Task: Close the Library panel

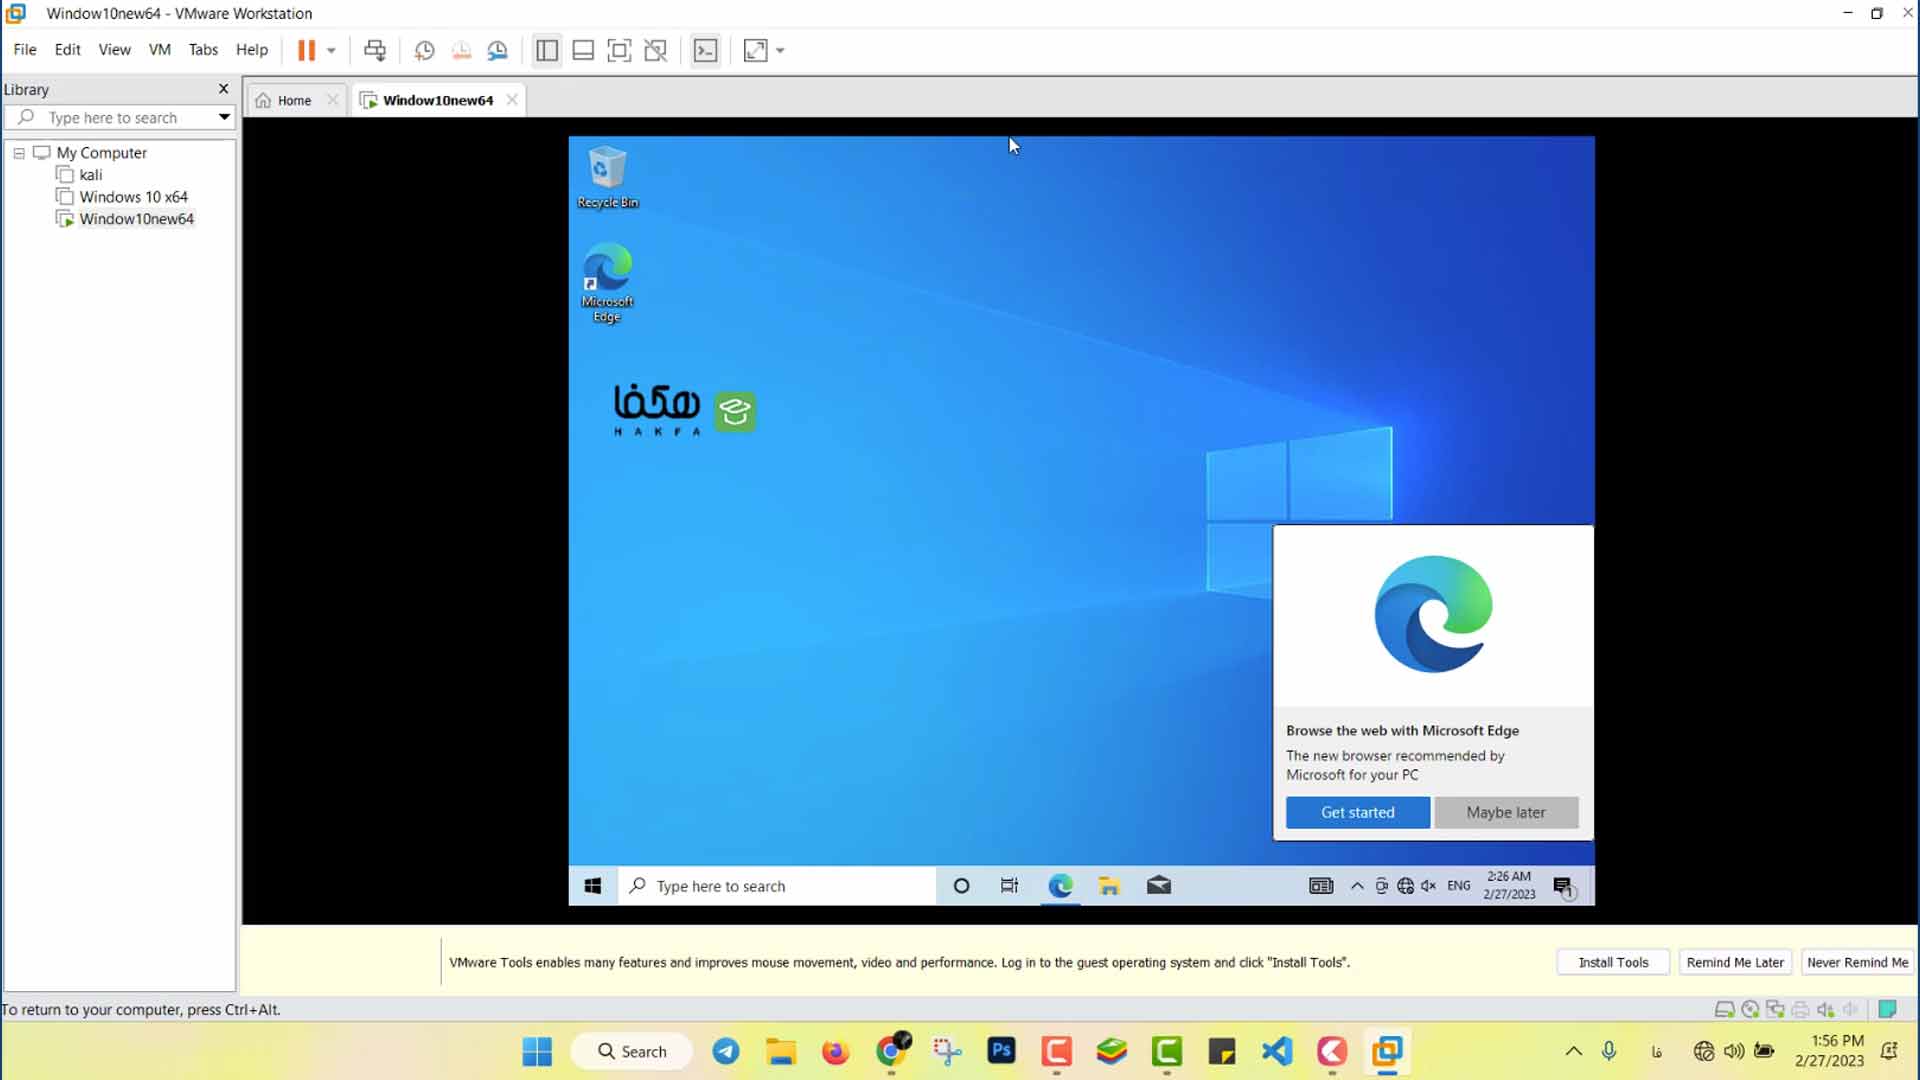Action: point(224,89)
